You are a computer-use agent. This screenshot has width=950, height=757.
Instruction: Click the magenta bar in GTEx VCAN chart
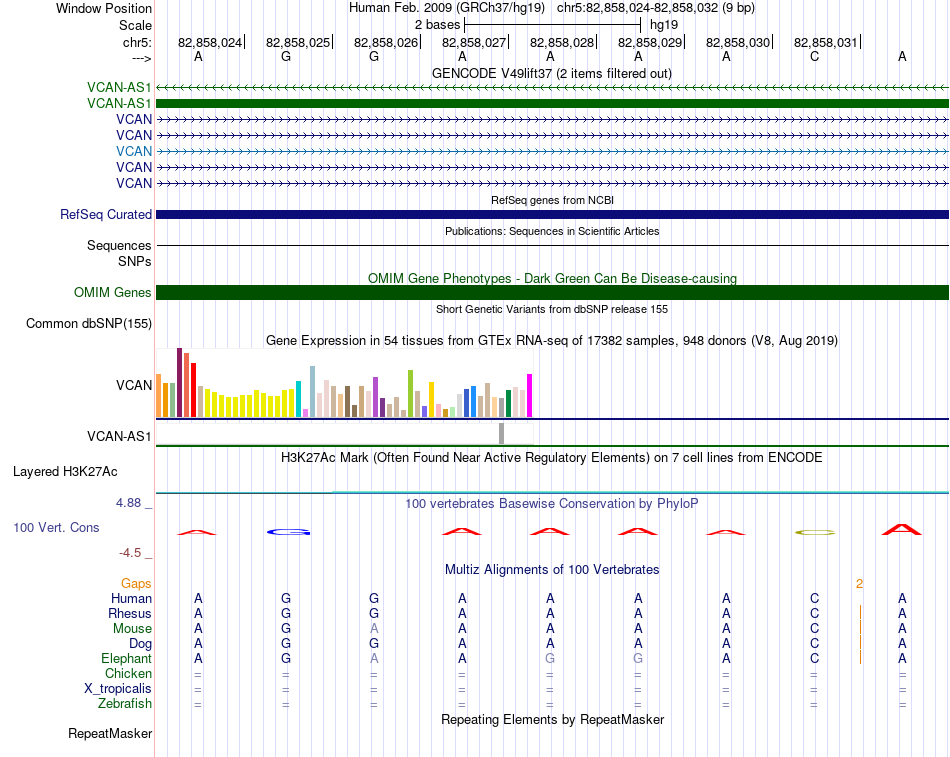tap(529, 396)
